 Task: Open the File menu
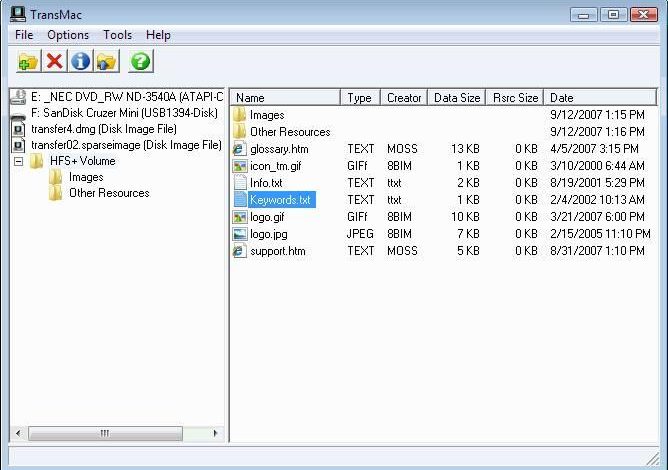24,35
